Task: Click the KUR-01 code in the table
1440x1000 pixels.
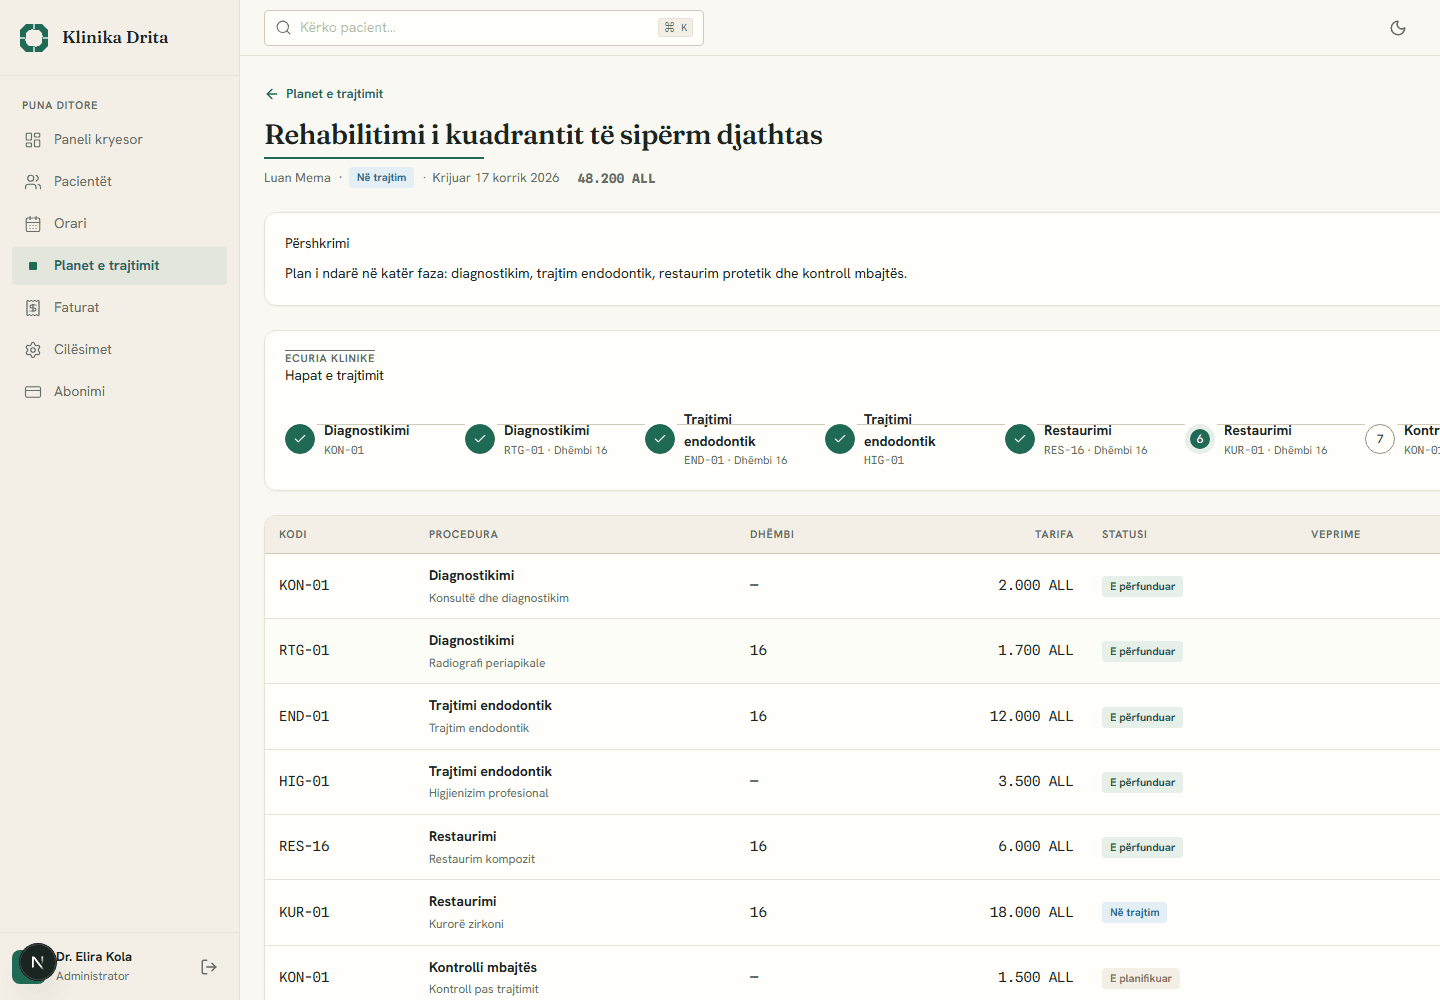Action: coord(304,913)
